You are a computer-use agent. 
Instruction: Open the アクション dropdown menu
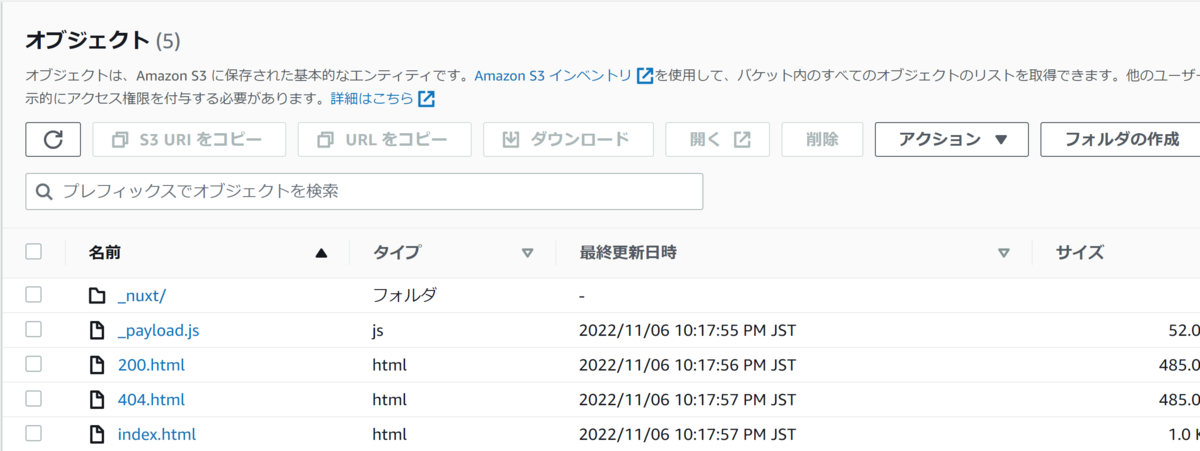click(951, 140)
